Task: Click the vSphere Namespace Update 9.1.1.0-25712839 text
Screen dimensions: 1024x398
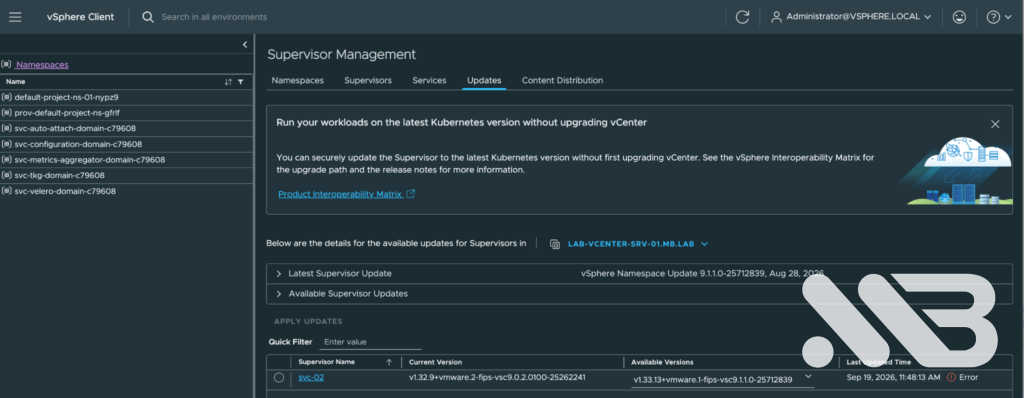Action: click(702, 273)
